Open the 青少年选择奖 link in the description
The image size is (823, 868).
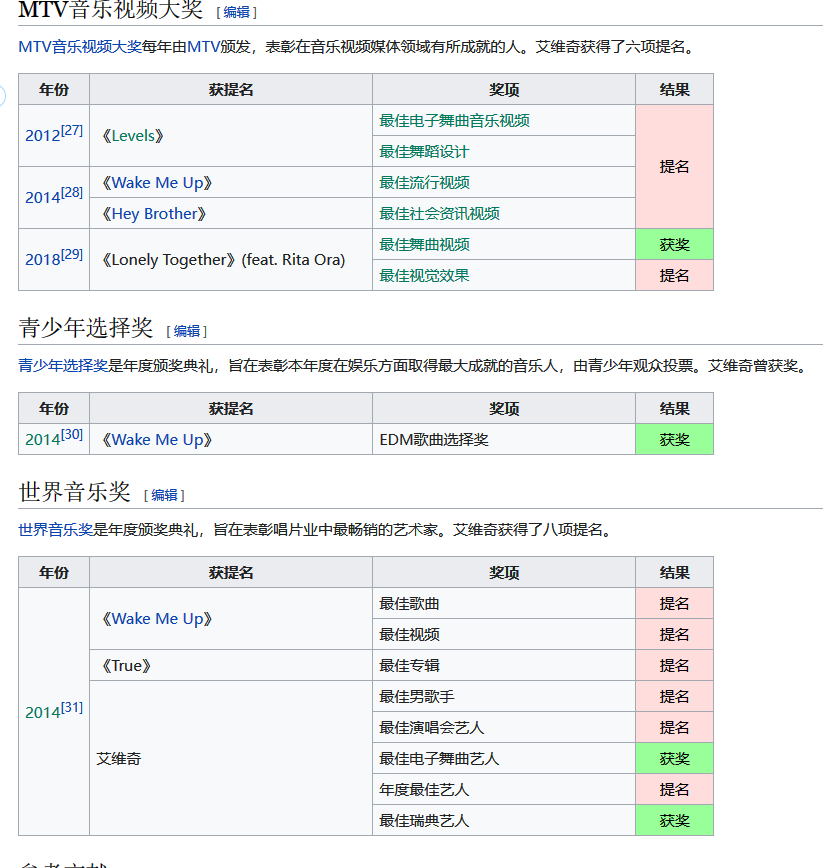(63, 365)
